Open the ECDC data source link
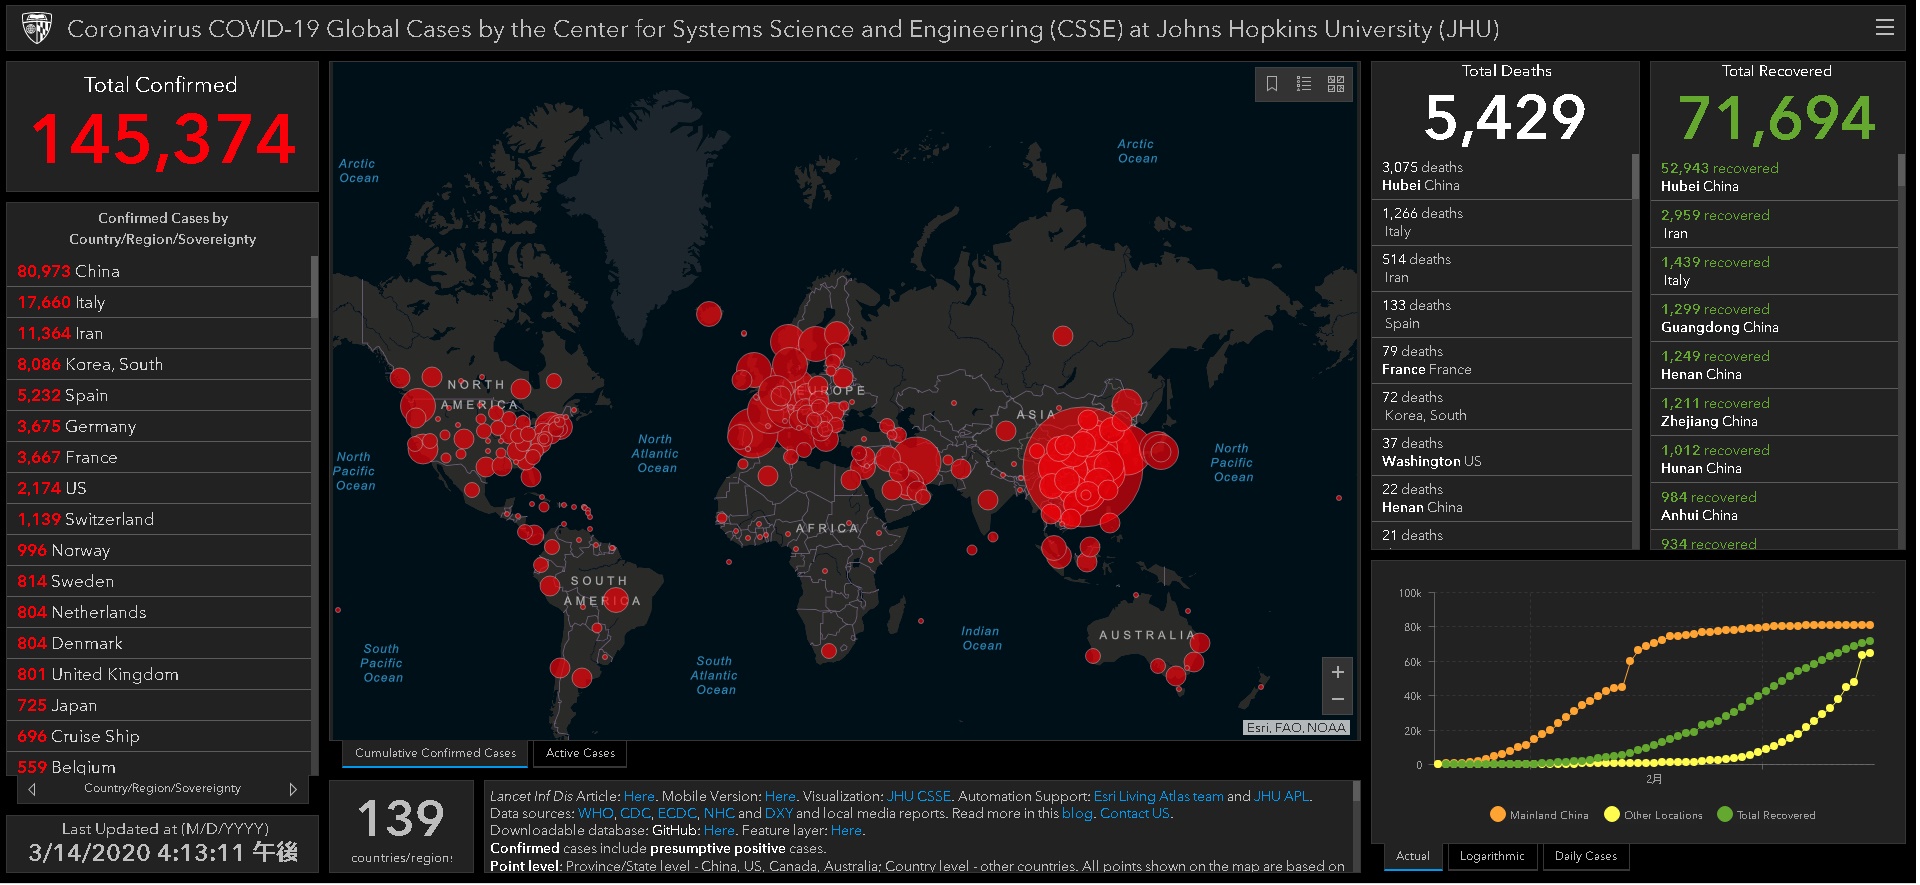The image size is (1920, 885). pos(676,814)
